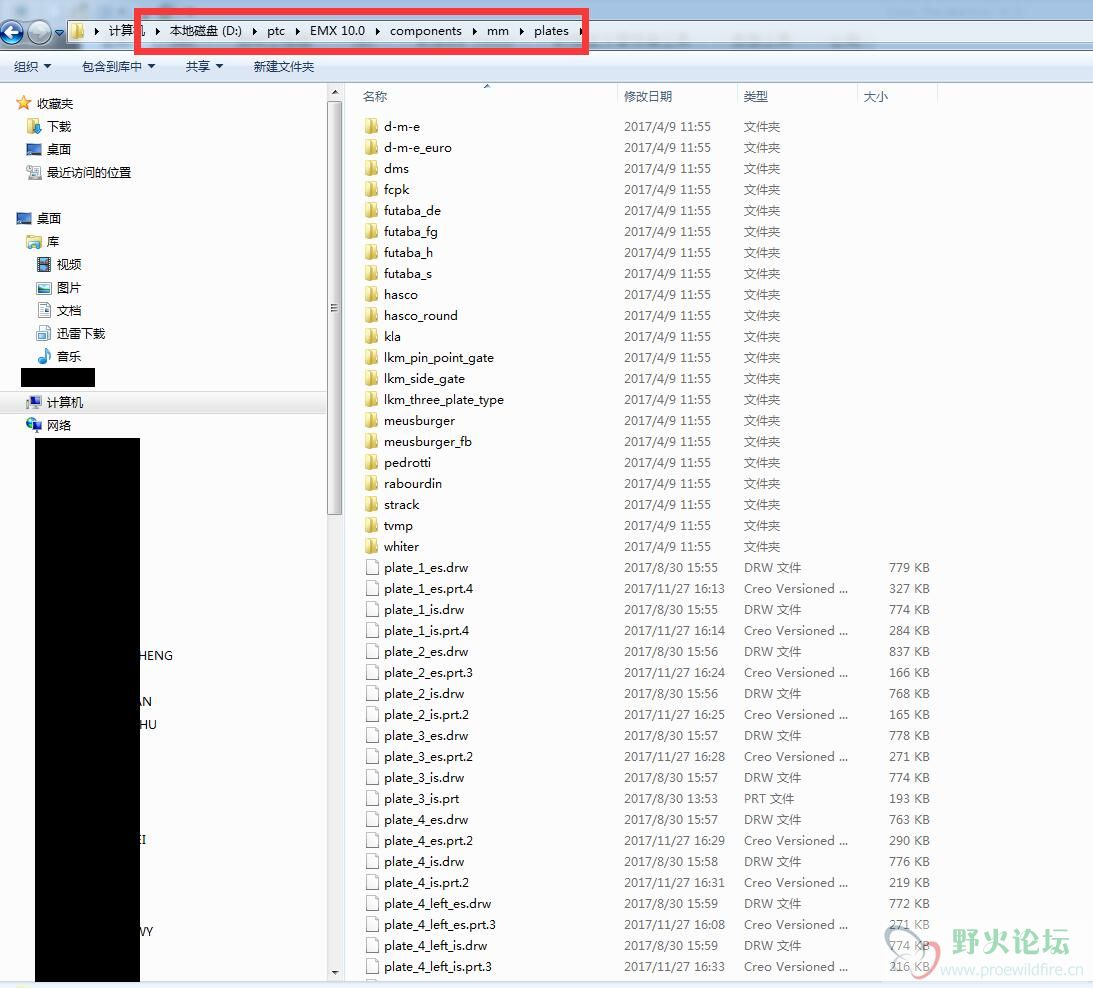Click the hasco_round folder icon
The image size is (1093, 988).
tap(372, 315)
